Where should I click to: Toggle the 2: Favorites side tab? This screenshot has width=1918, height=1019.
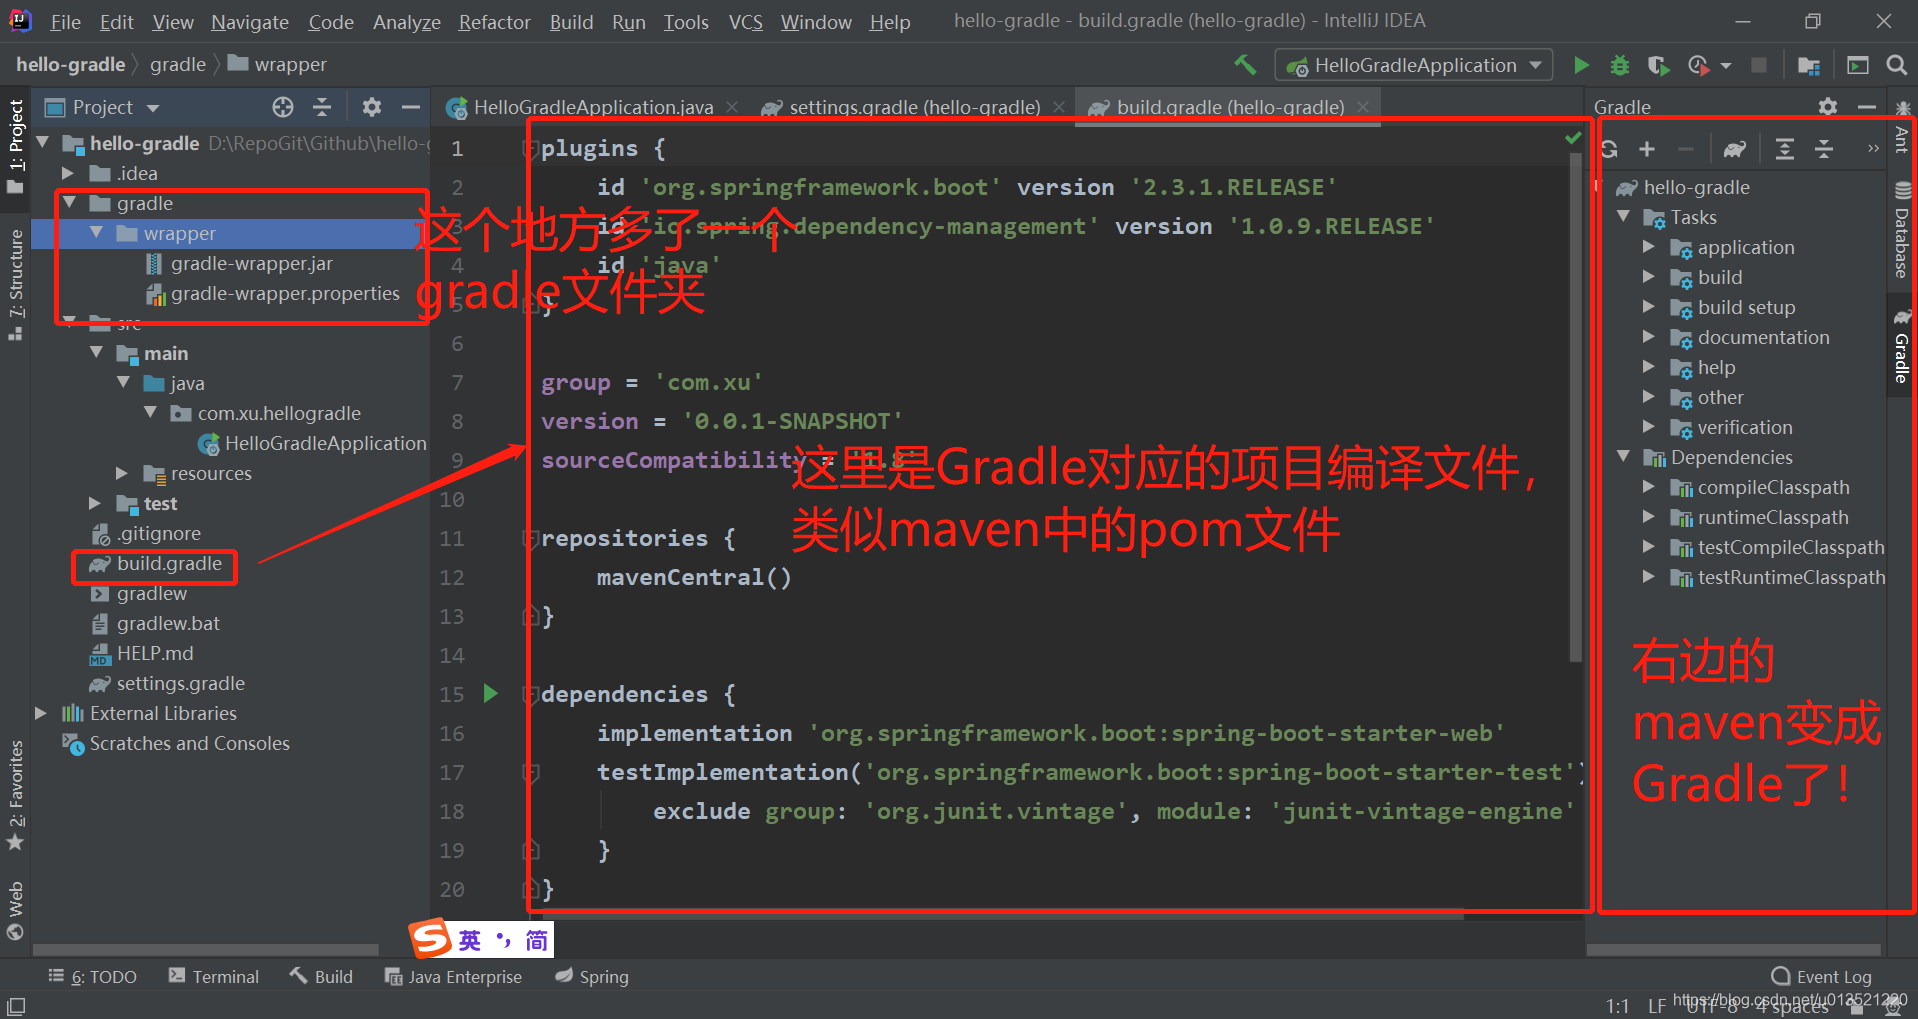16,795
